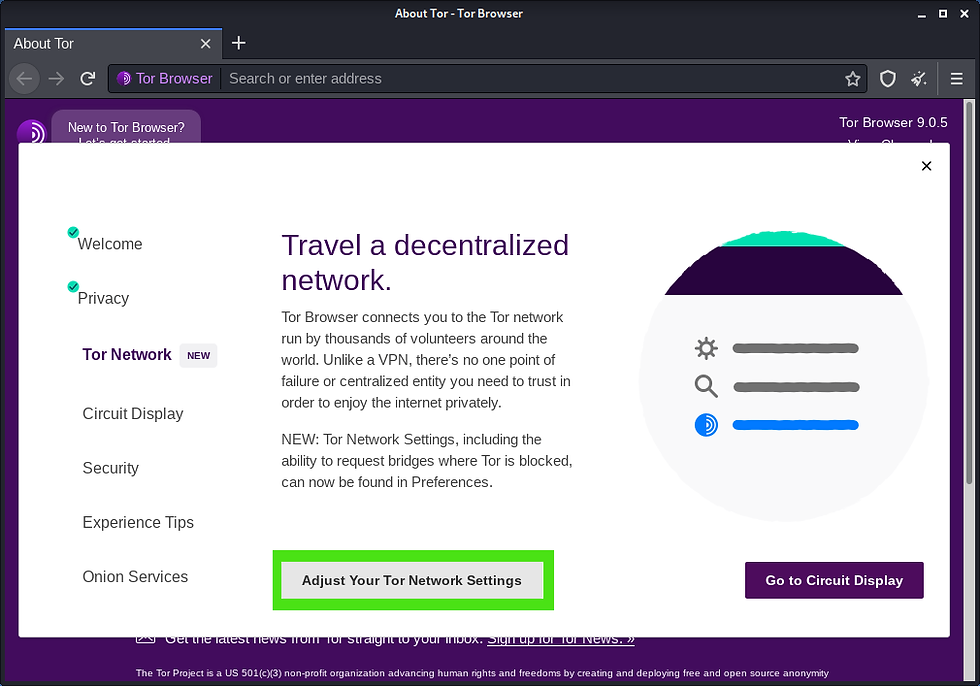
Task: Close the onboarding dialog with X
Action: (926, 166)
